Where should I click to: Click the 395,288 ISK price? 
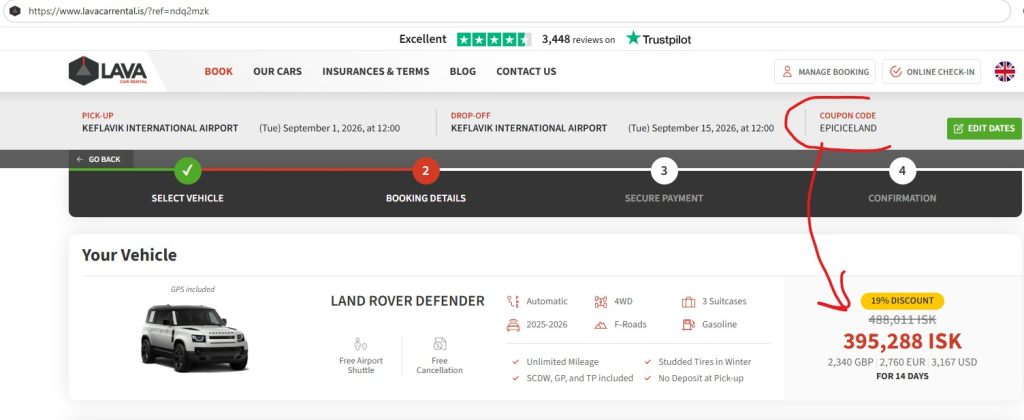click(902, 341)
